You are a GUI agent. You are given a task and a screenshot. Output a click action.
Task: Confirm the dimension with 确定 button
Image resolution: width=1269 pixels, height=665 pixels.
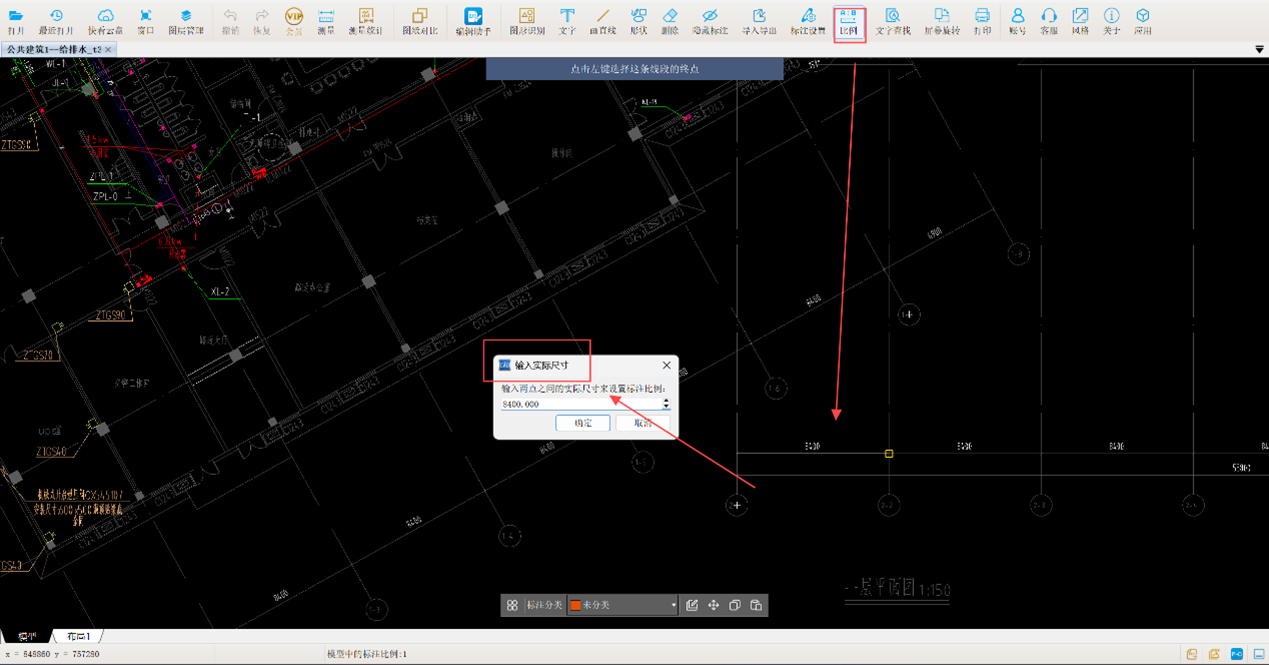click(583, 423)
